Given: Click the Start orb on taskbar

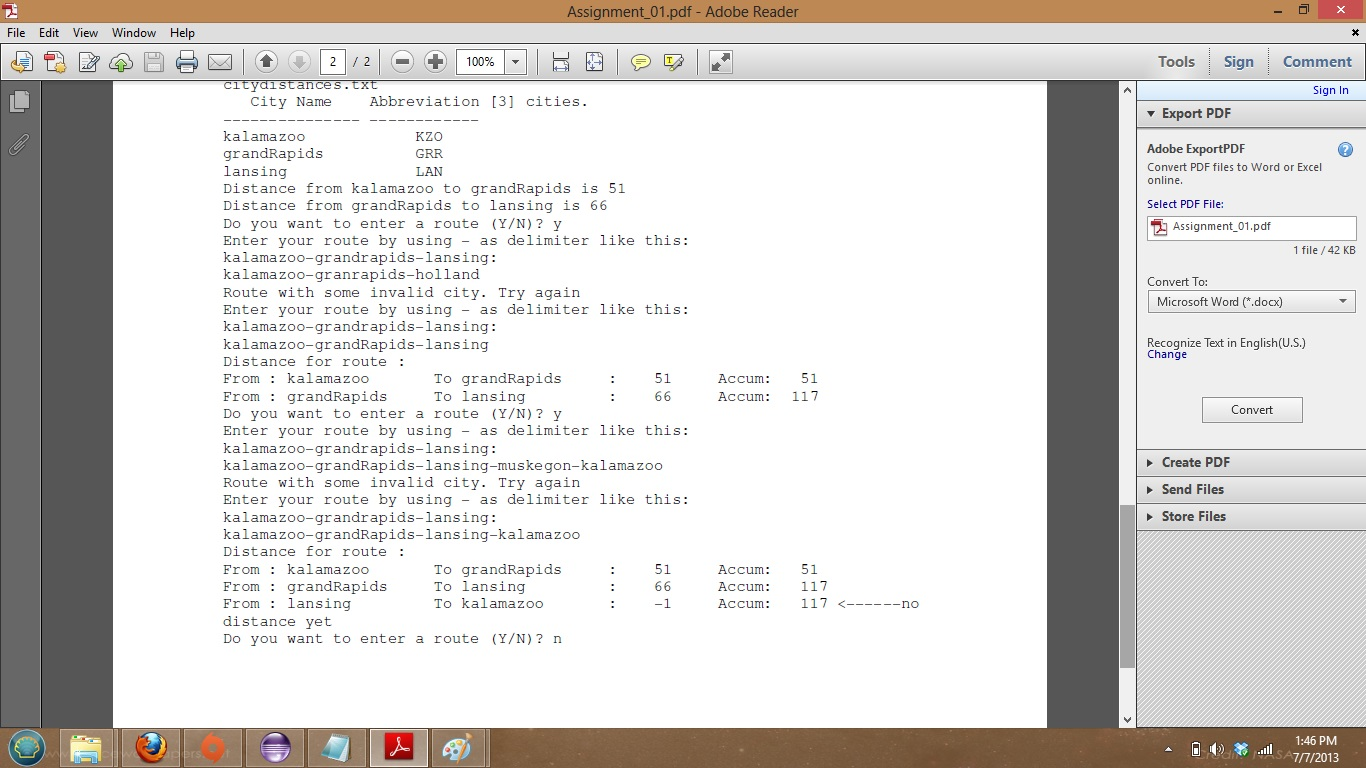Looking at the screenshot, I should click(27, 748).
